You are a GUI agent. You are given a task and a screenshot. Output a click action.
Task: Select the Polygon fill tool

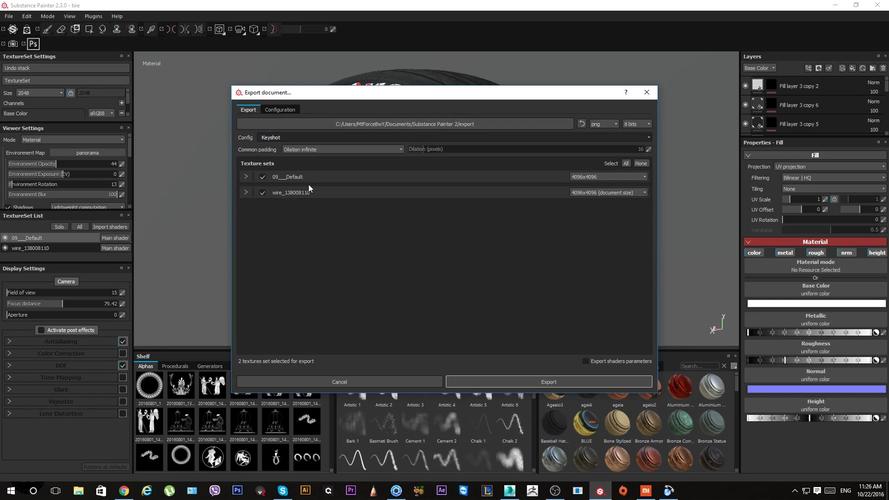89,29
